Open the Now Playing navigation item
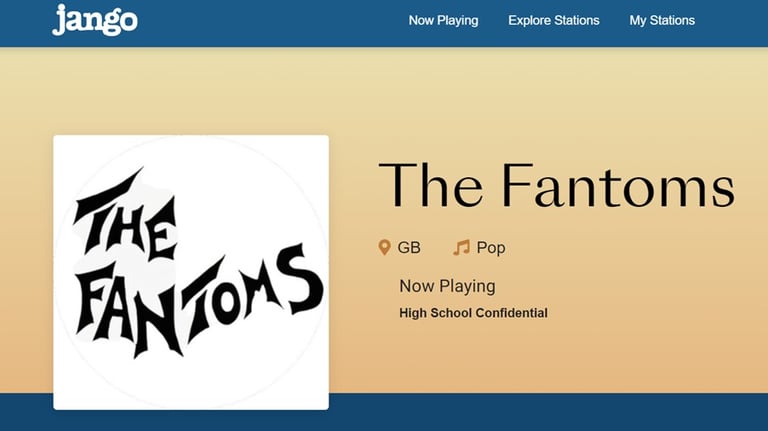The image size is (768, 431). coord(443,20)
